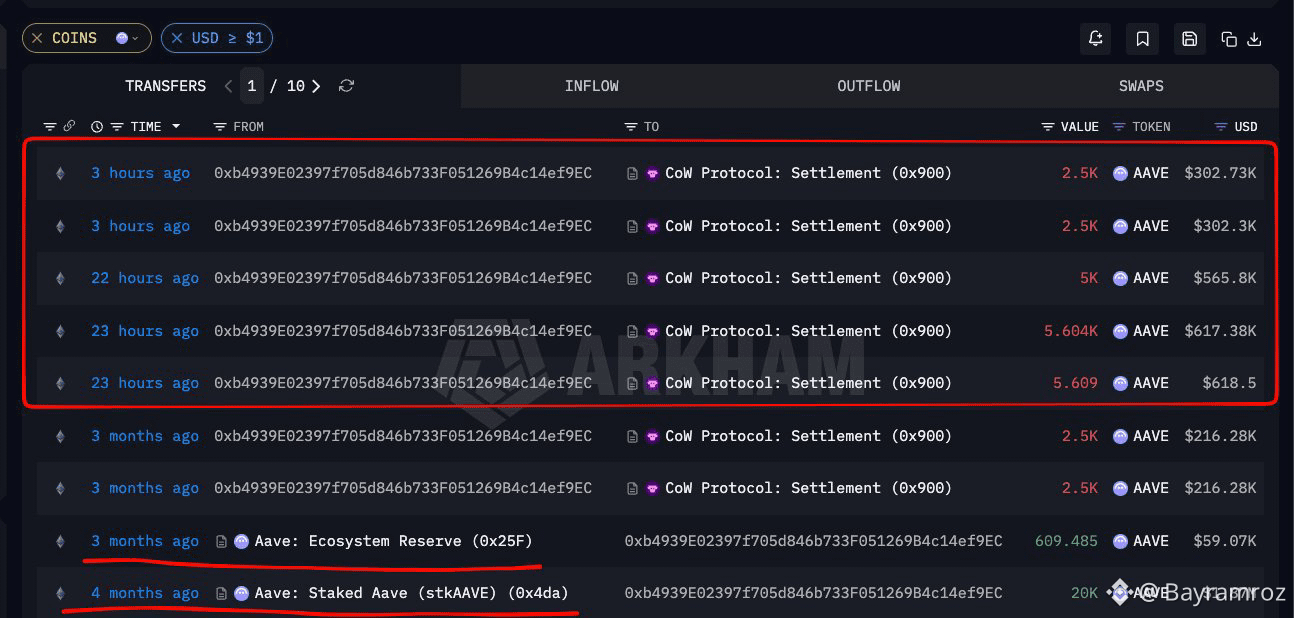Click Ethereum icon on the $302.73K row
Viewport: 1294px width, 618px height.
click(x=60, y=173)
